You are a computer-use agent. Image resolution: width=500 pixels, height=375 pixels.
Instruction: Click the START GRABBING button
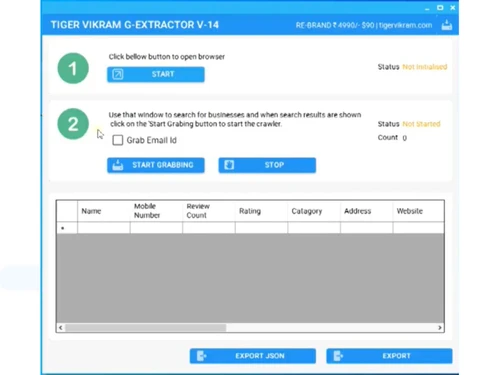click(x=156, y=165)
